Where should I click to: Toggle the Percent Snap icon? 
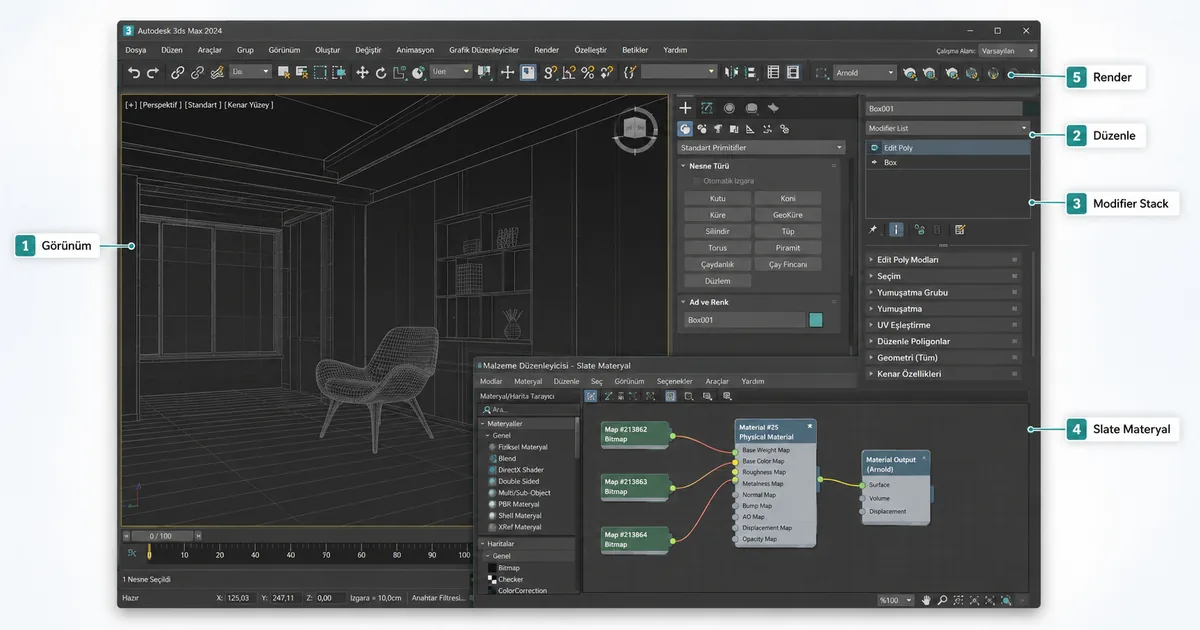(x=588, y=72)
